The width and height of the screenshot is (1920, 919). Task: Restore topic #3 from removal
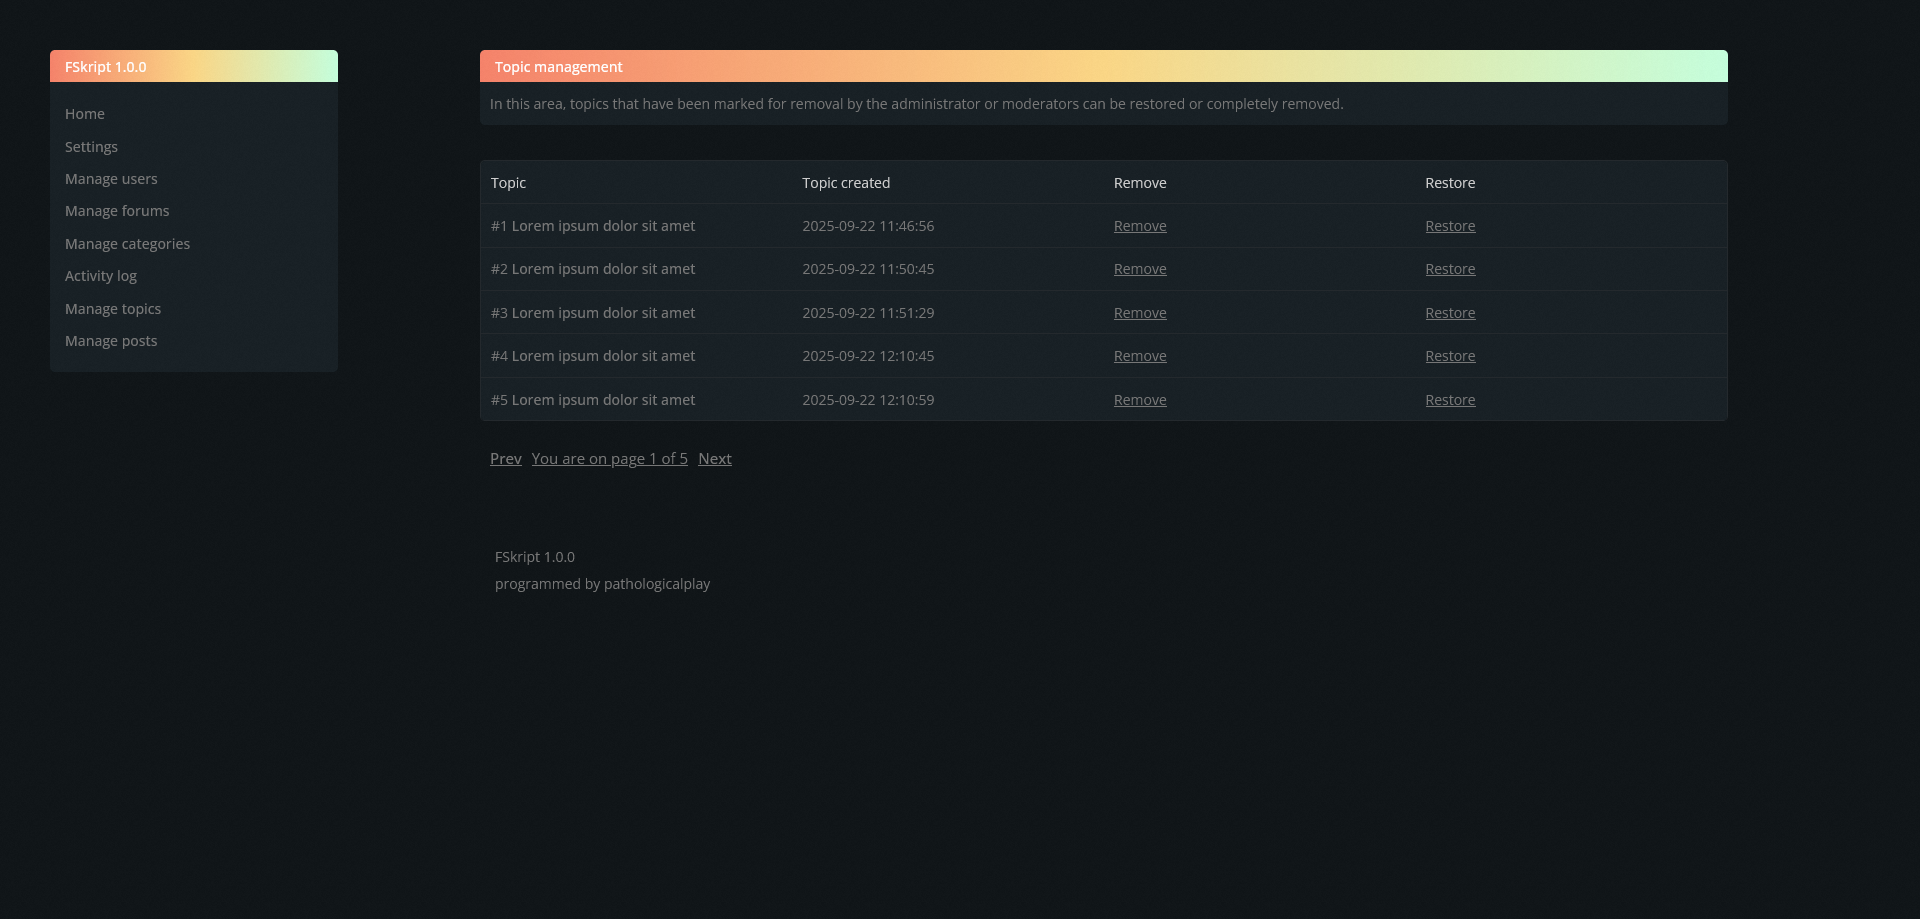click(x=1450, y=313)
